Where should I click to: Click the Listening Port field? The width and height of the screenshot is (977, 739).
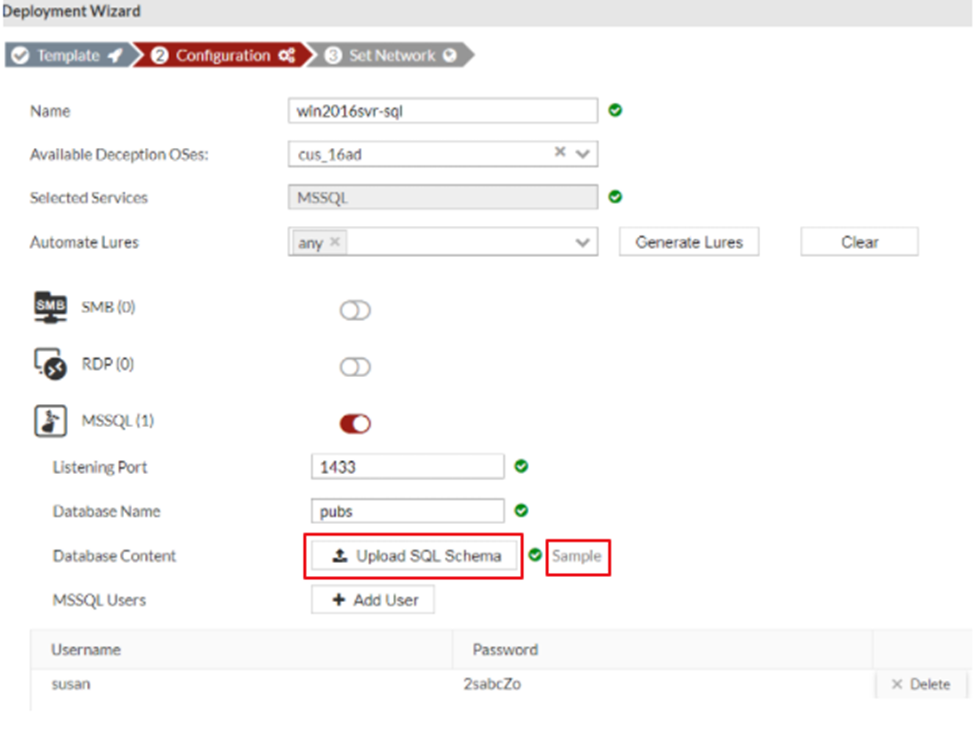407,467
